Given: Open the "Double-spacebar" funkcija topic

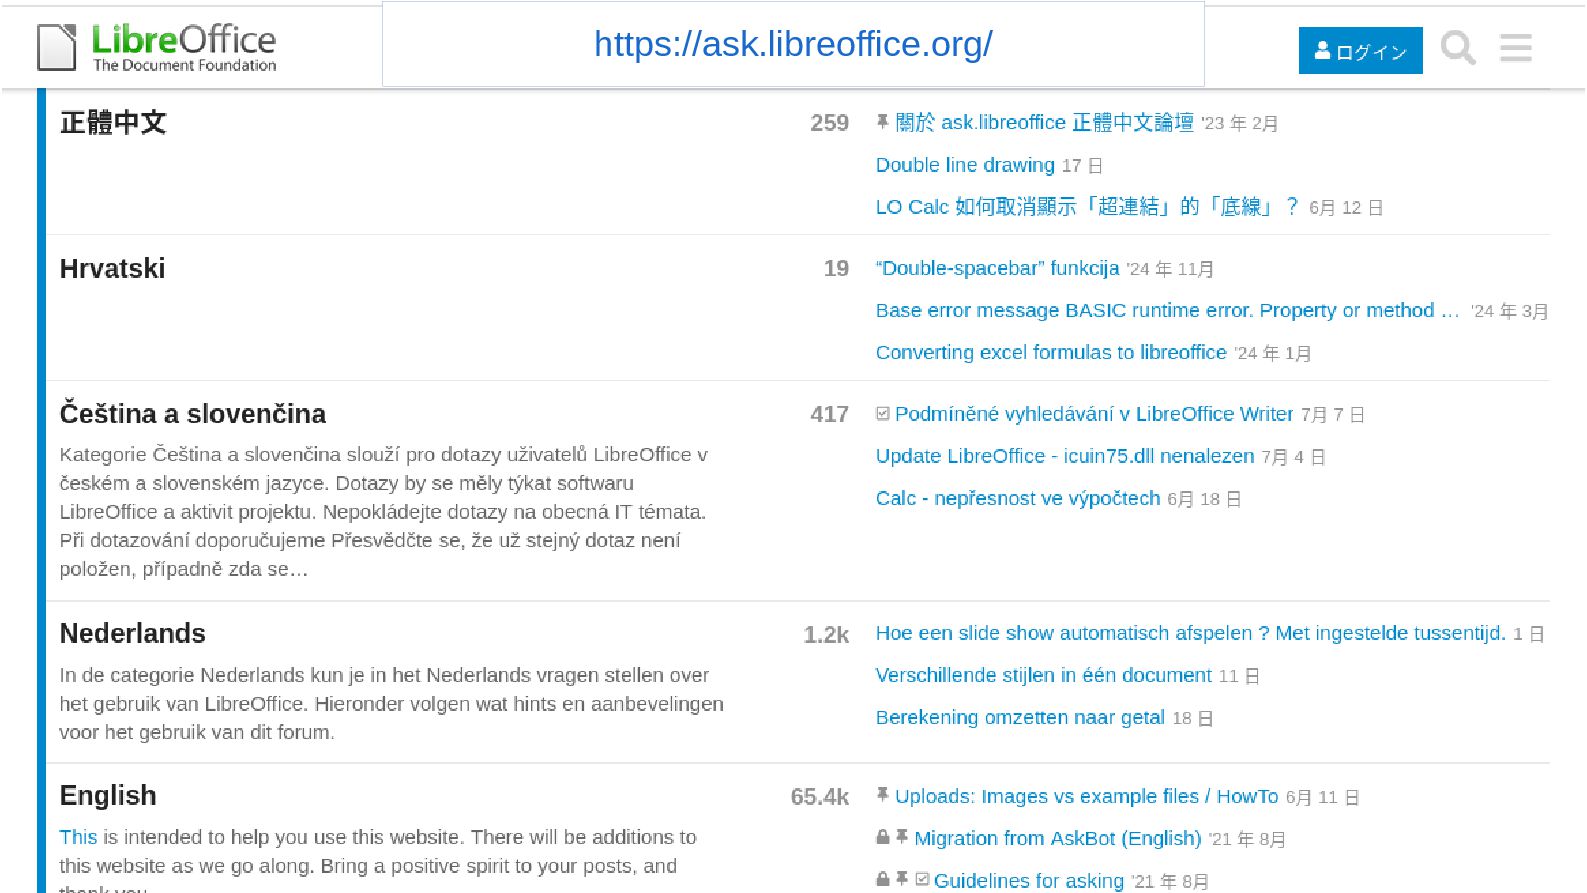Looking at the screenshot, I should (997, 269).
